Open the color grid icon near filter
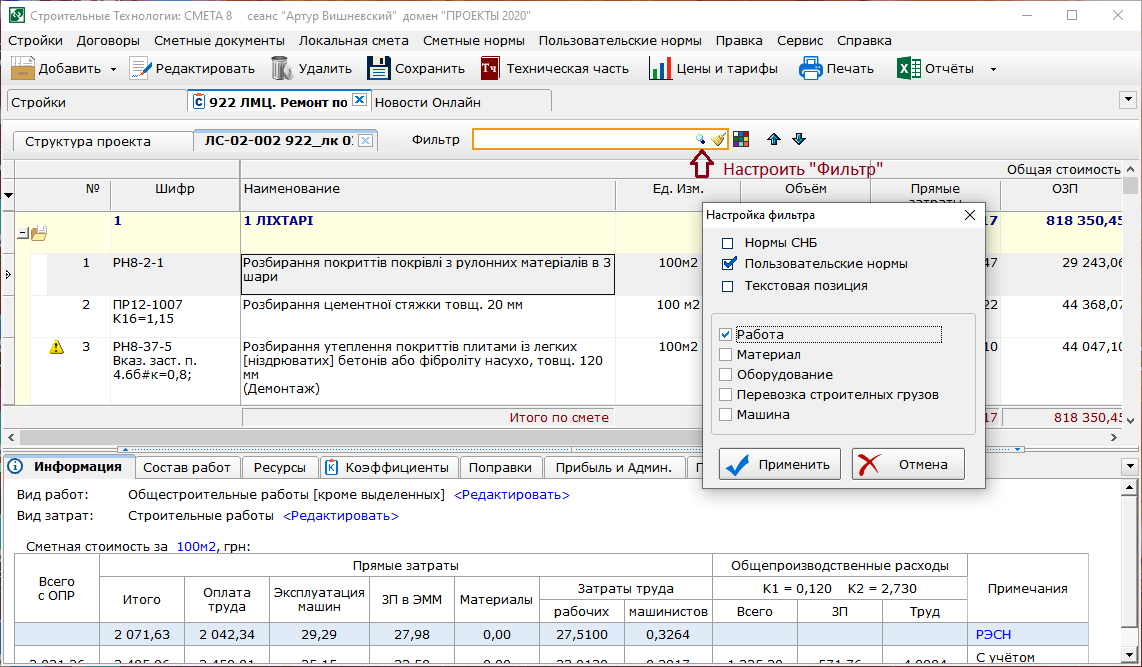The width and height of the screenshot is (1142, 667). tap(741, 140)
